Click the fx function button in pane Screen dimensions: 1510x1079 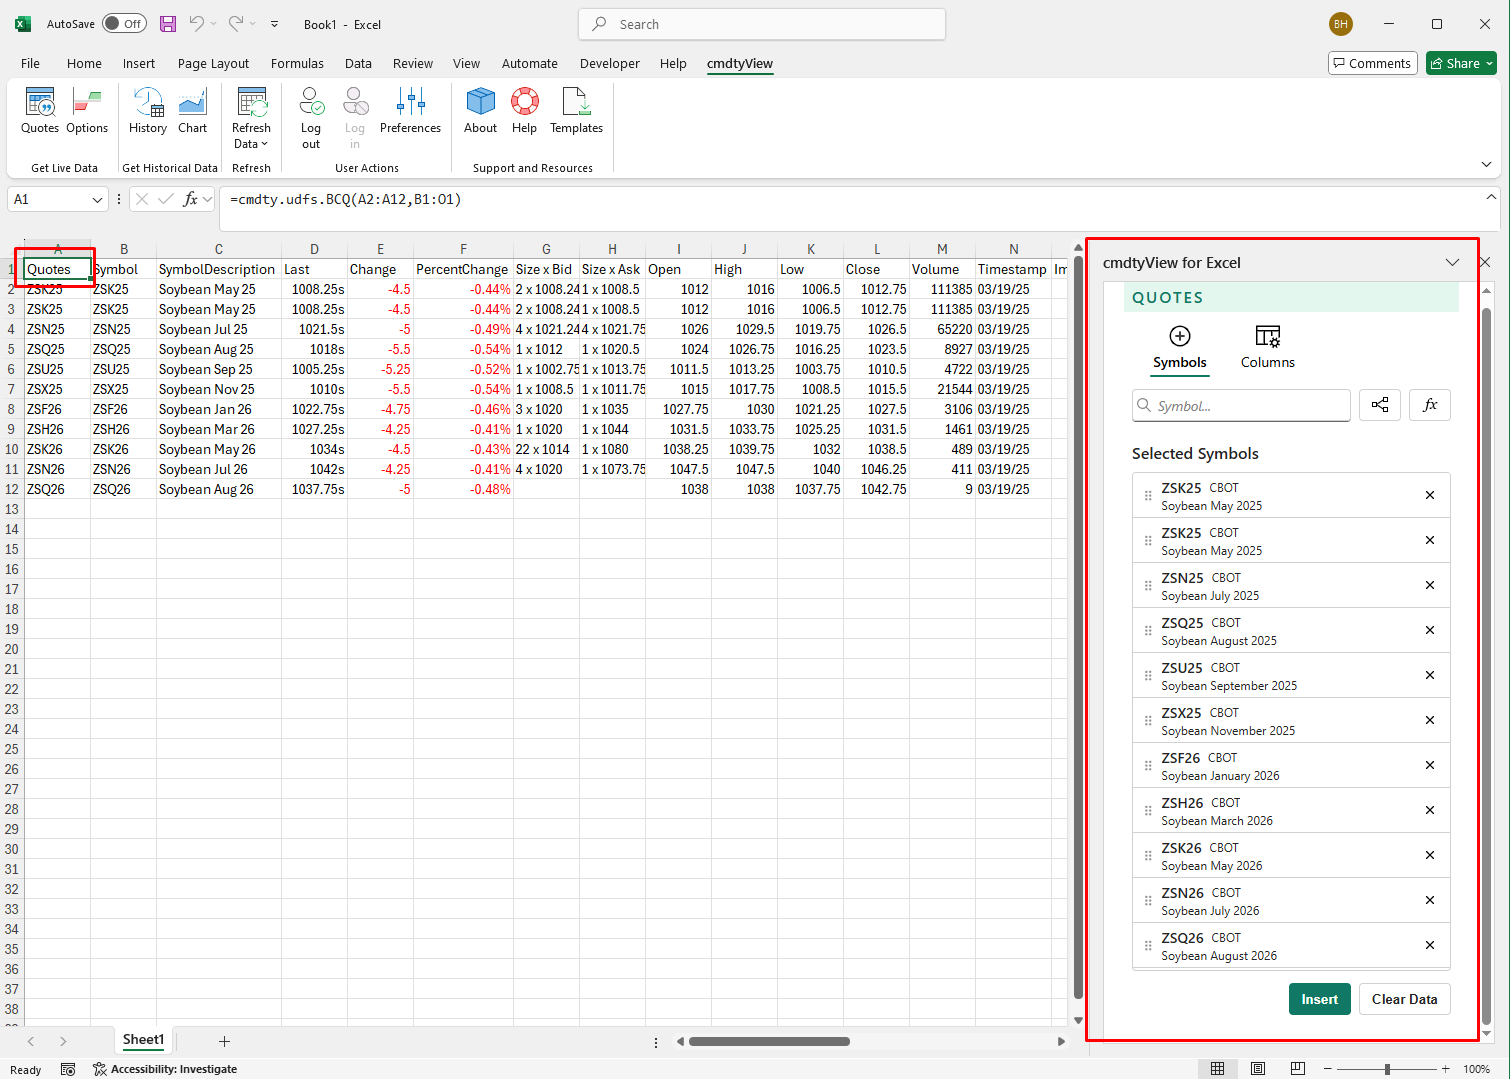coord(1430,405)
